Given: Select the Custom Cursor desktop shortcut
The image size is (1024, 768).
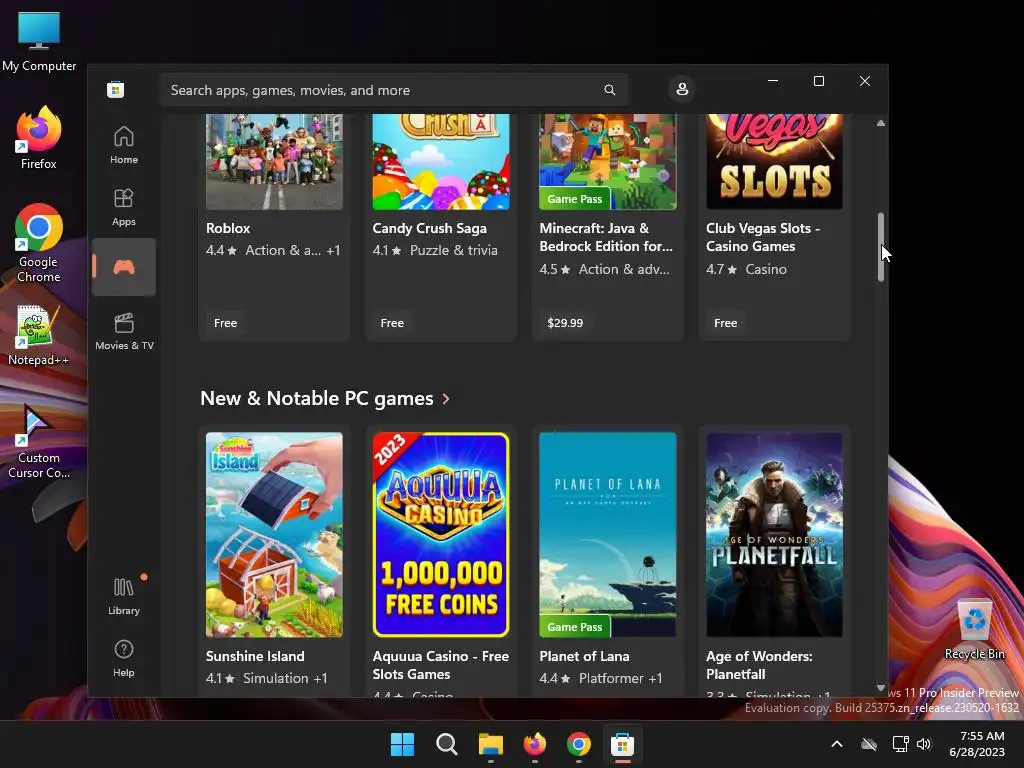Looking at the screenshot, I should 39,442.
